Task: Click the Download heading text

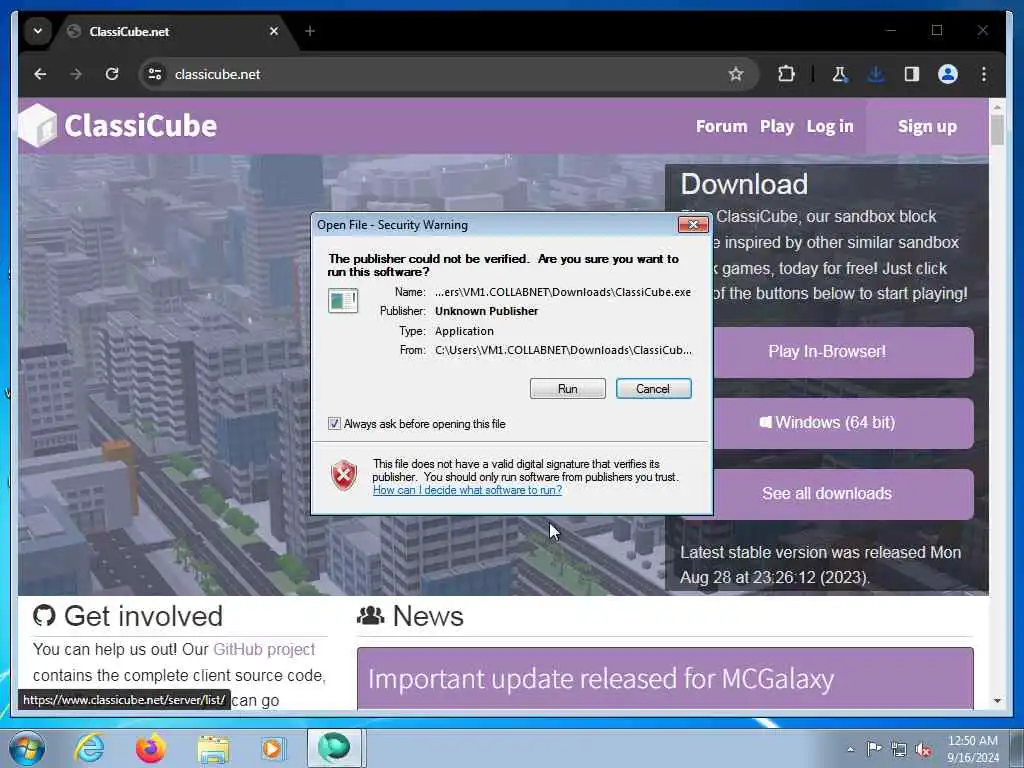Action: click(744, 184)
